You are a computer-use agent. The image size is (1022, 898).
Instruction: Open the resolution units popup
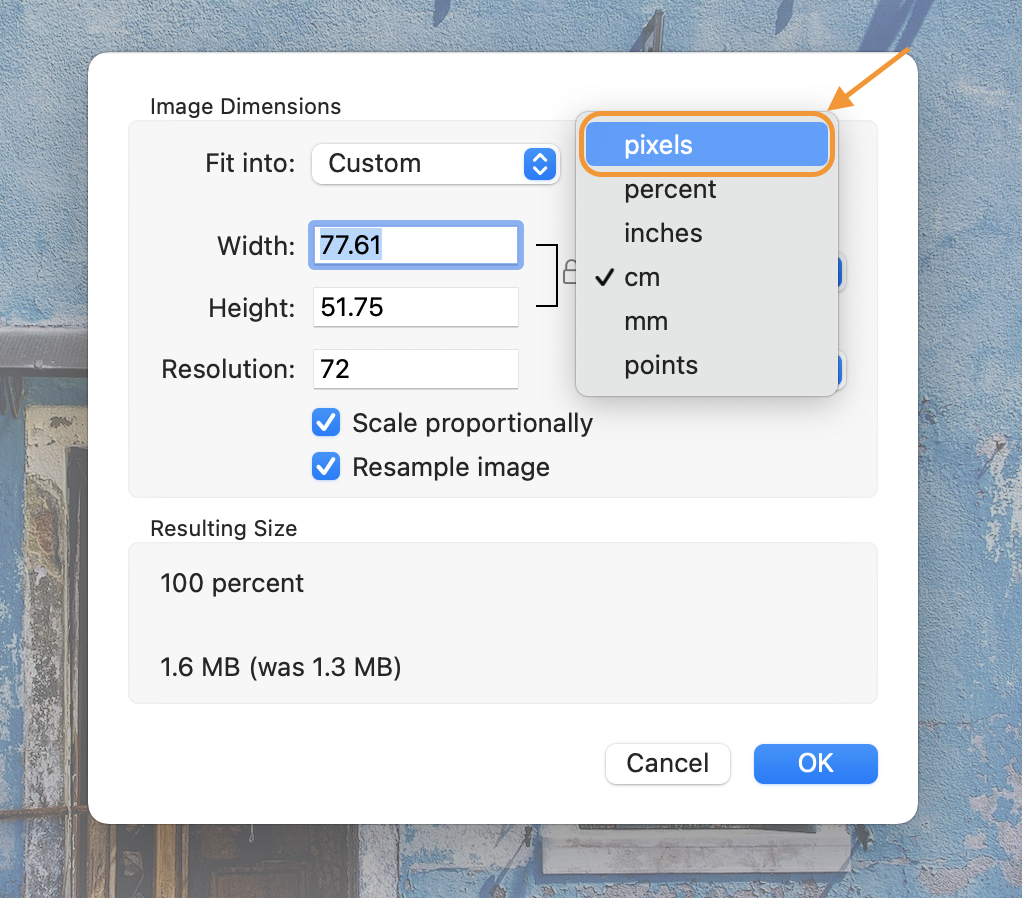pos(842,370)
